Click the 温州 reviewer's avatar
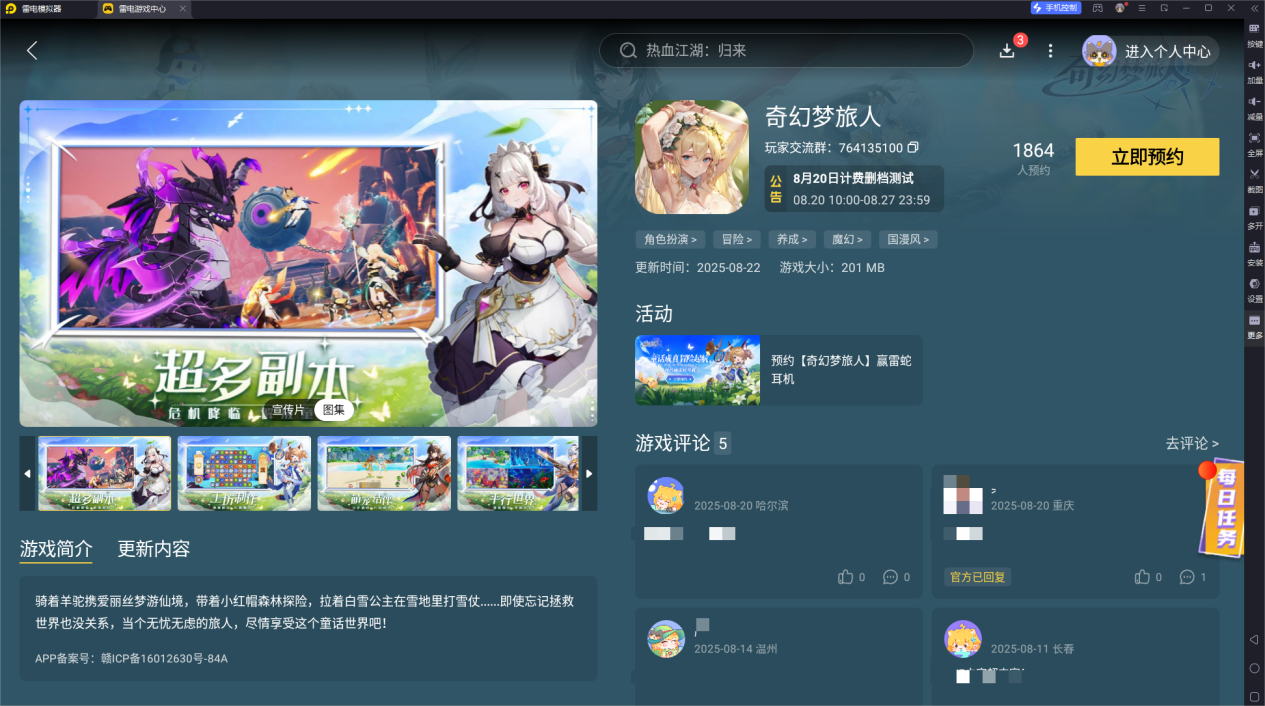Viewport: 1265px width, 706px height. point(666,639)
